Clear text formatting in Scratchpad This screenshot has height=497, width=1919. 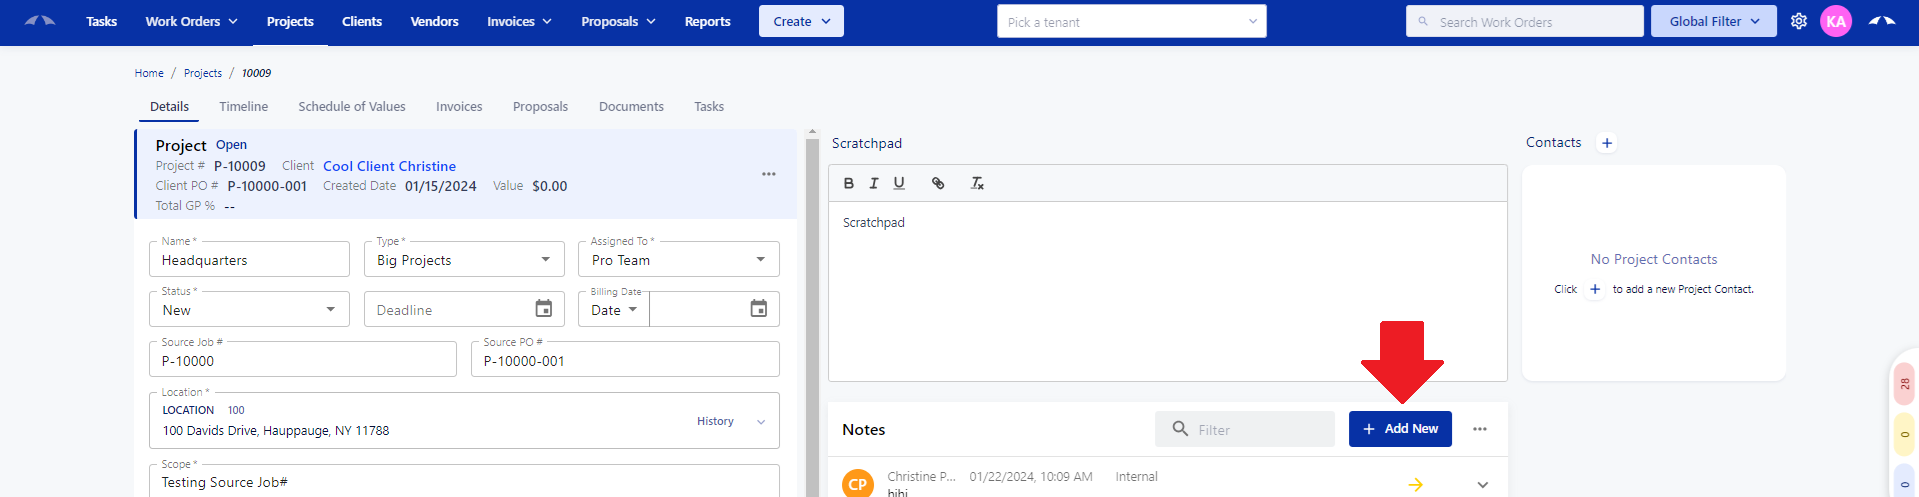tap(977, 183)
